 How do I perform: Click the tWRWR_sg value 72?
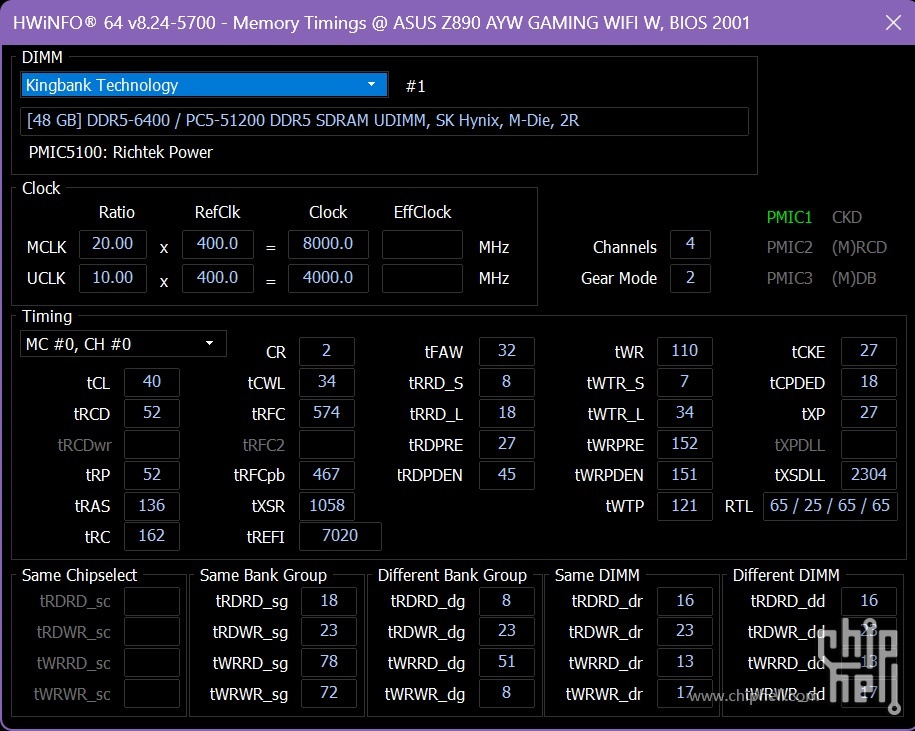[329, 692]
